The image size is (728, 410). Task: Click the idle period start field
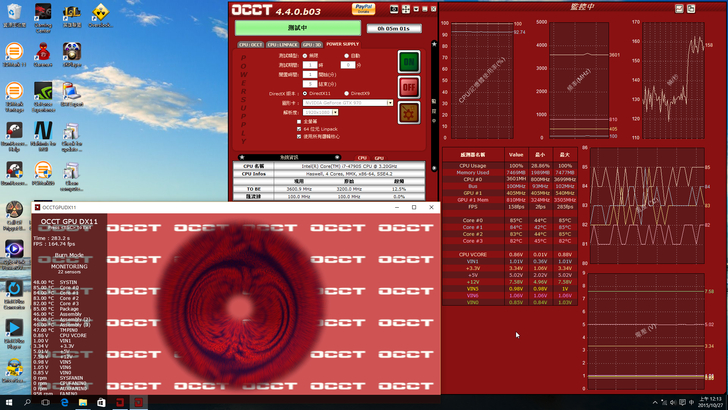click(x=310, y=74)
